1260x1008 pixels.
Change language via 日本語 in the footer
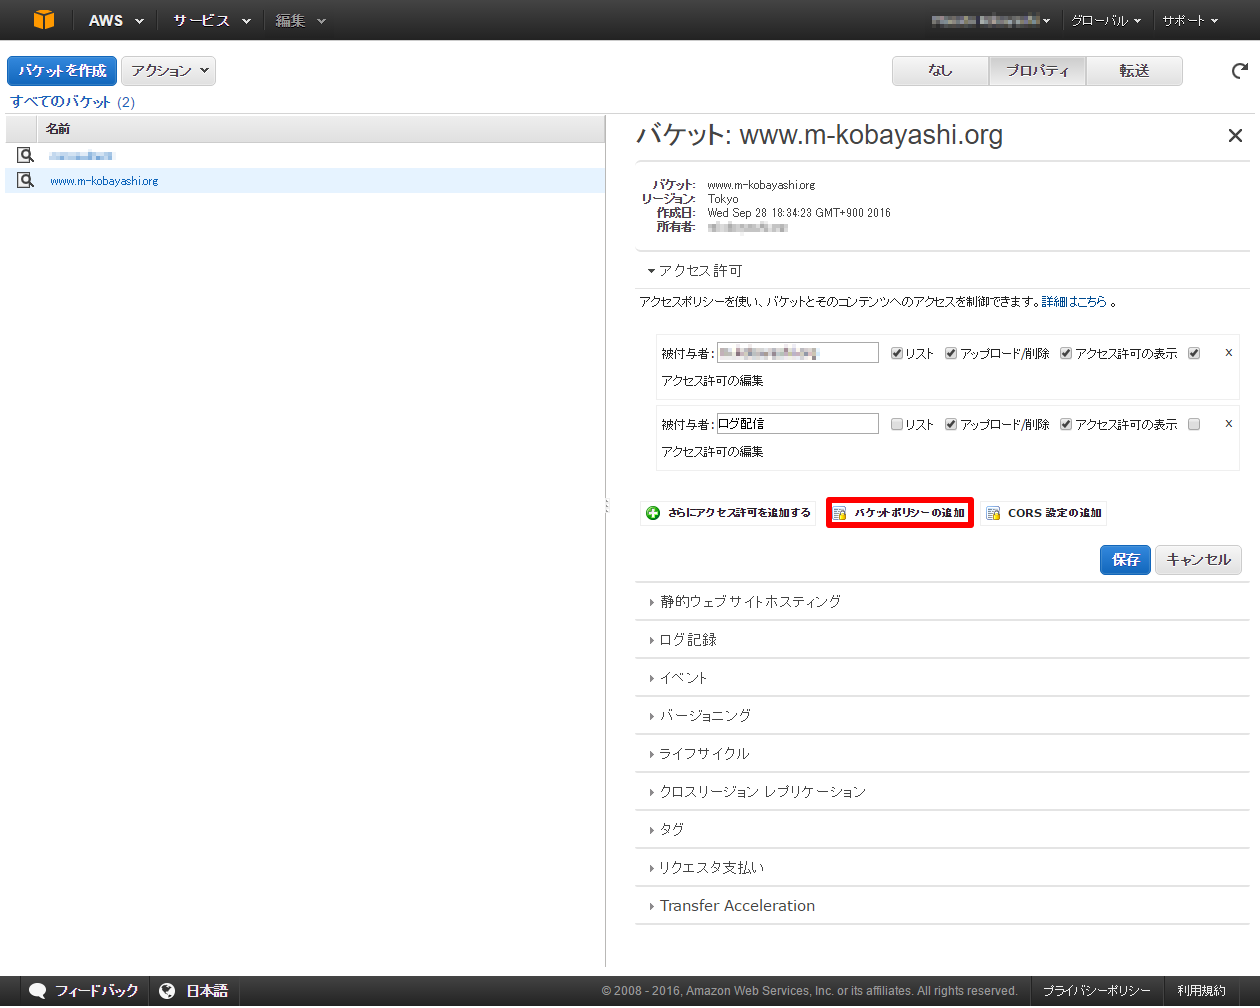point(194,991)
